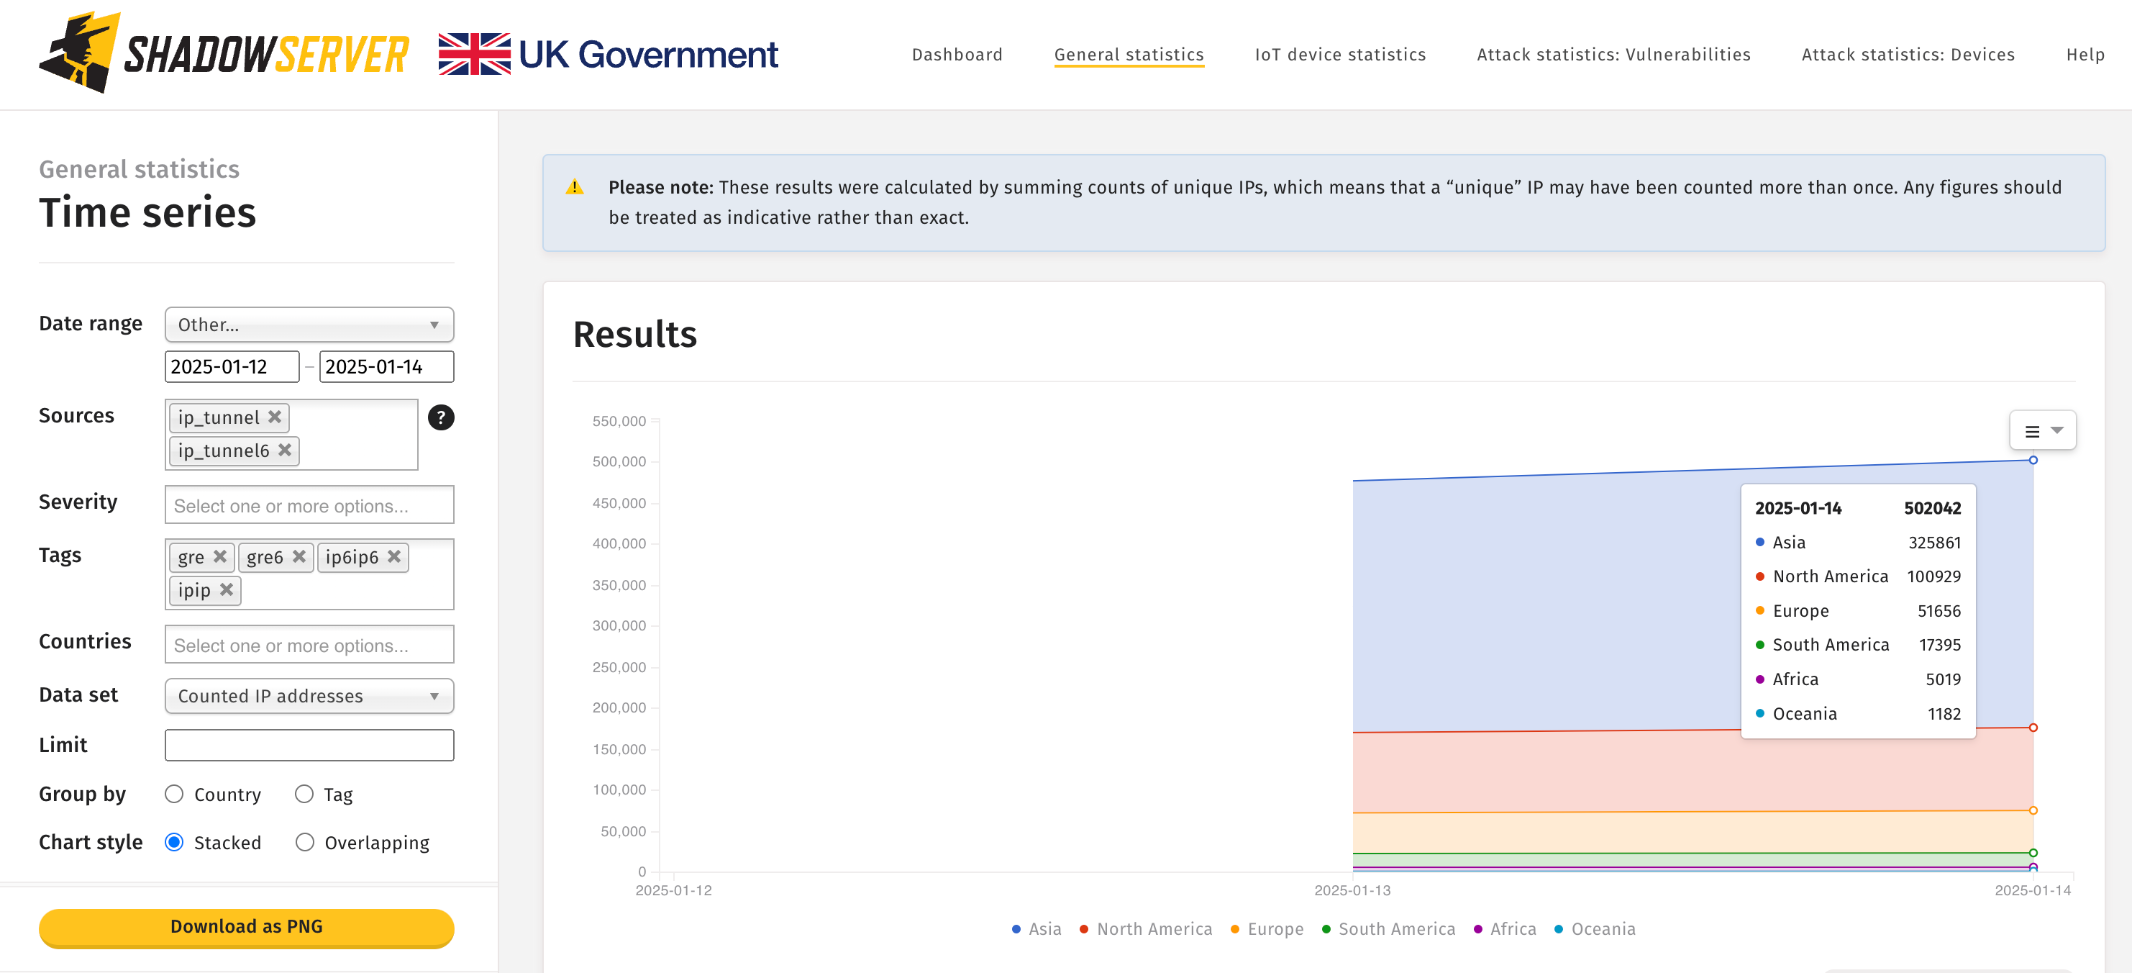The image size is (2132, 973).
Task: Open the chart export hamburger menu
Action: [x=2042, y=430]
